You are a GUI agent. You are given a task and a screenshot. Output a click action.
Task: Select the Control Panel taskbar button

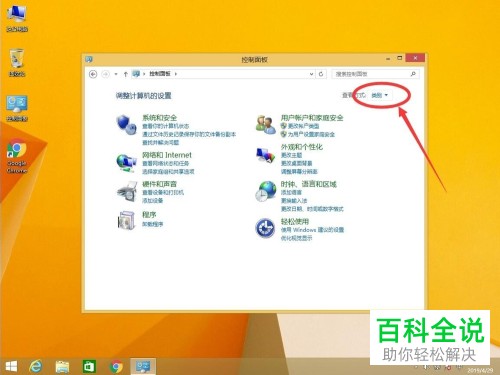point(143,366)
